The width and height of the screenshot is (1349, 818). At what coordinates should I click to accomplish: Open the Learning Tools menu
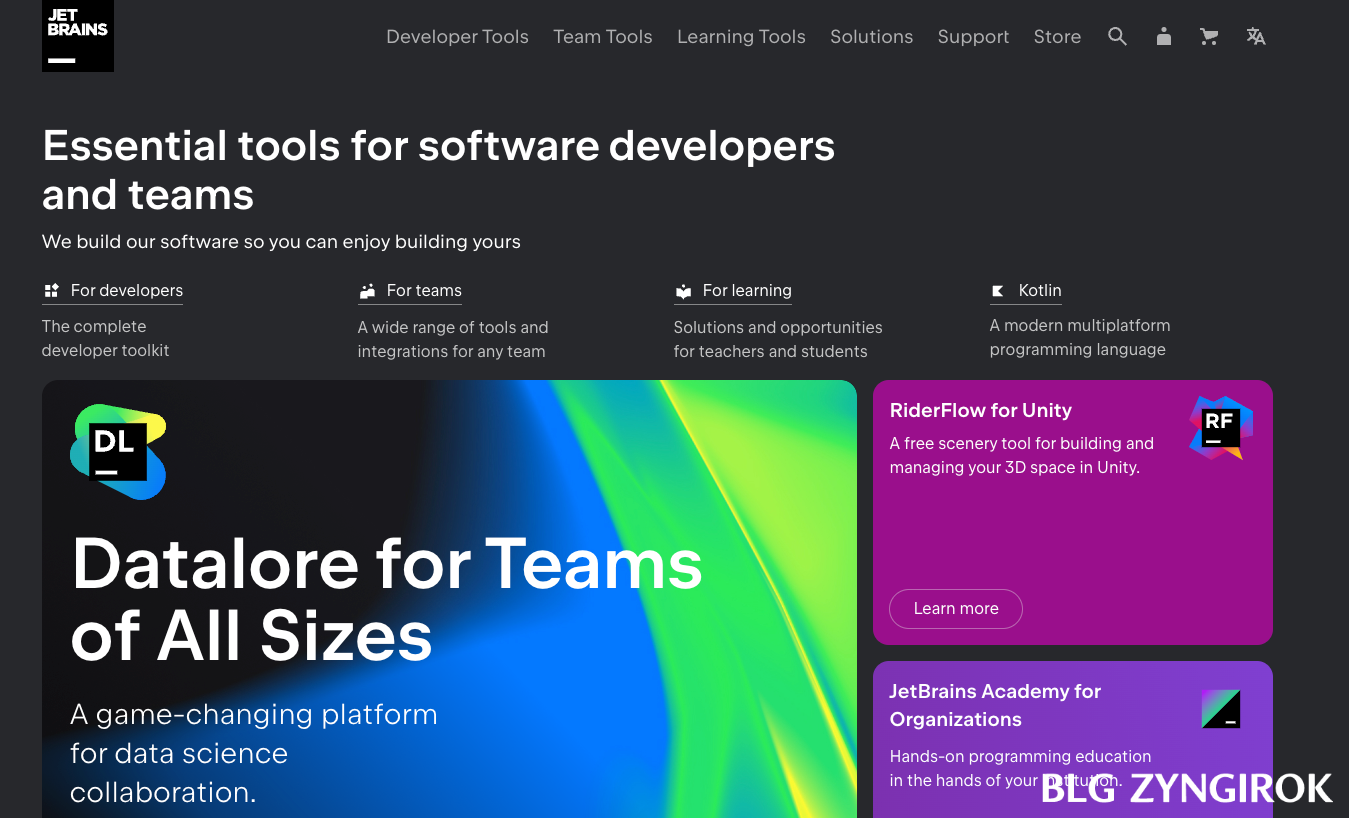point(741,36)
